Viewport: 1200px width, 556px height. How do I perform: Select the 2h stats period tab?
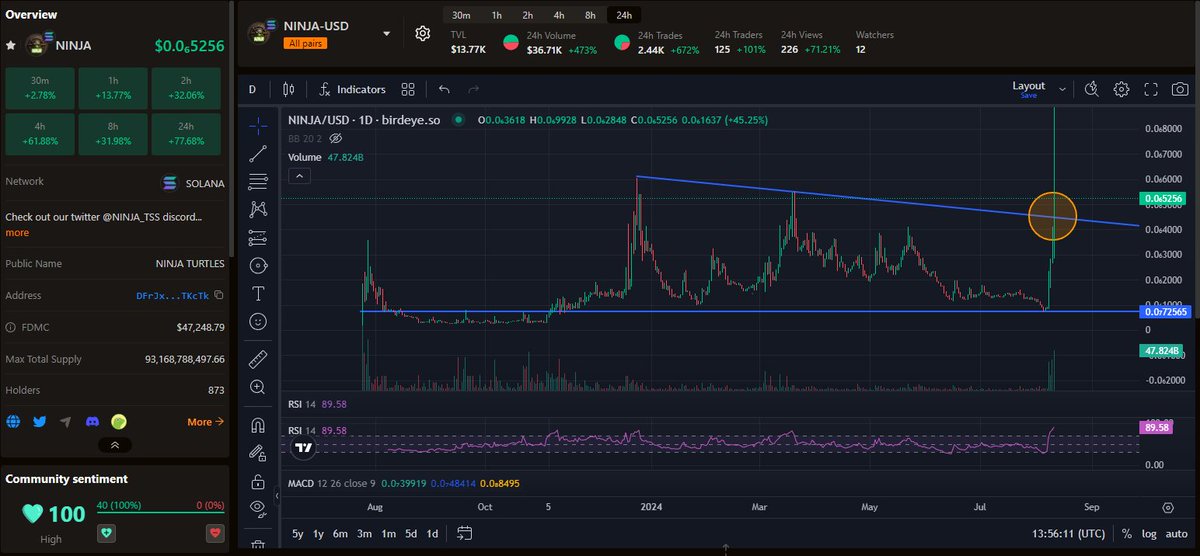pos(527,15)
